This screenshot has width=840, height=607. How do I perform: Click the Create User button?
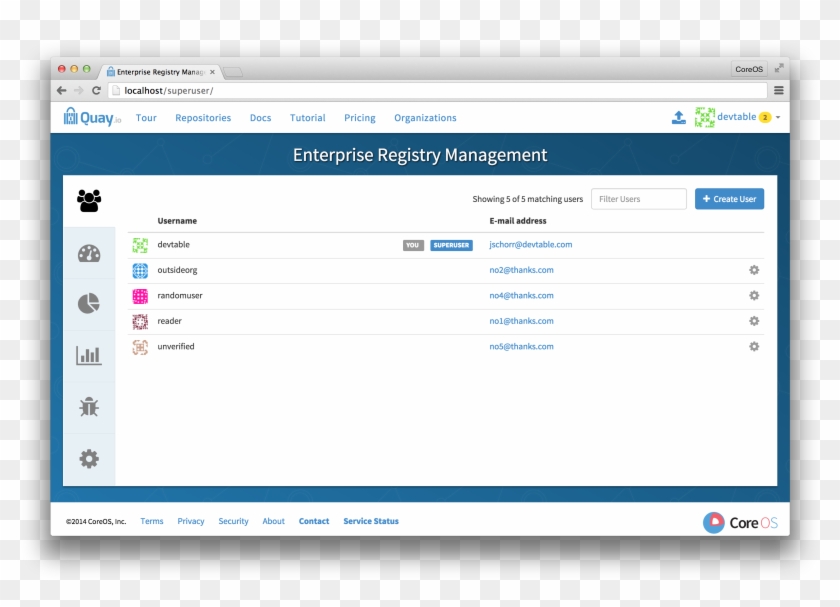pos(729,198)
